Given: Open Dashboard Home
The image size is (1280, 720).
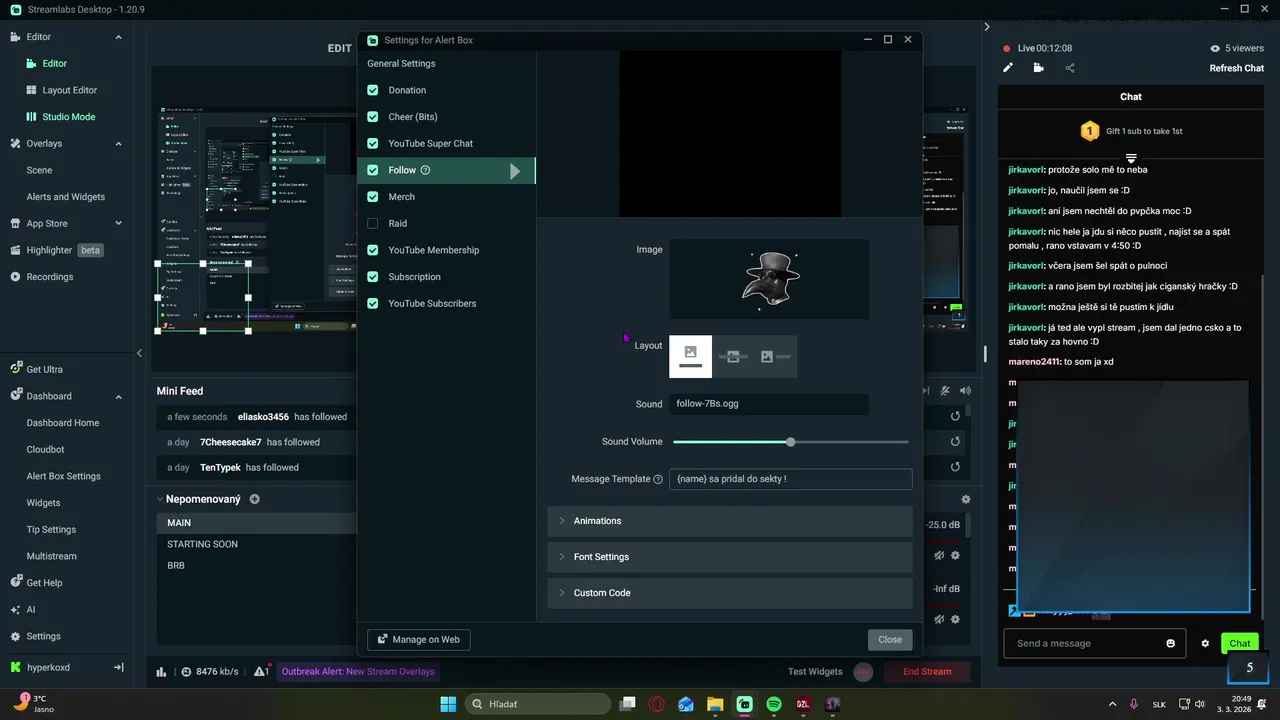Looking at the screenshot, I should [x=63, y=423].
